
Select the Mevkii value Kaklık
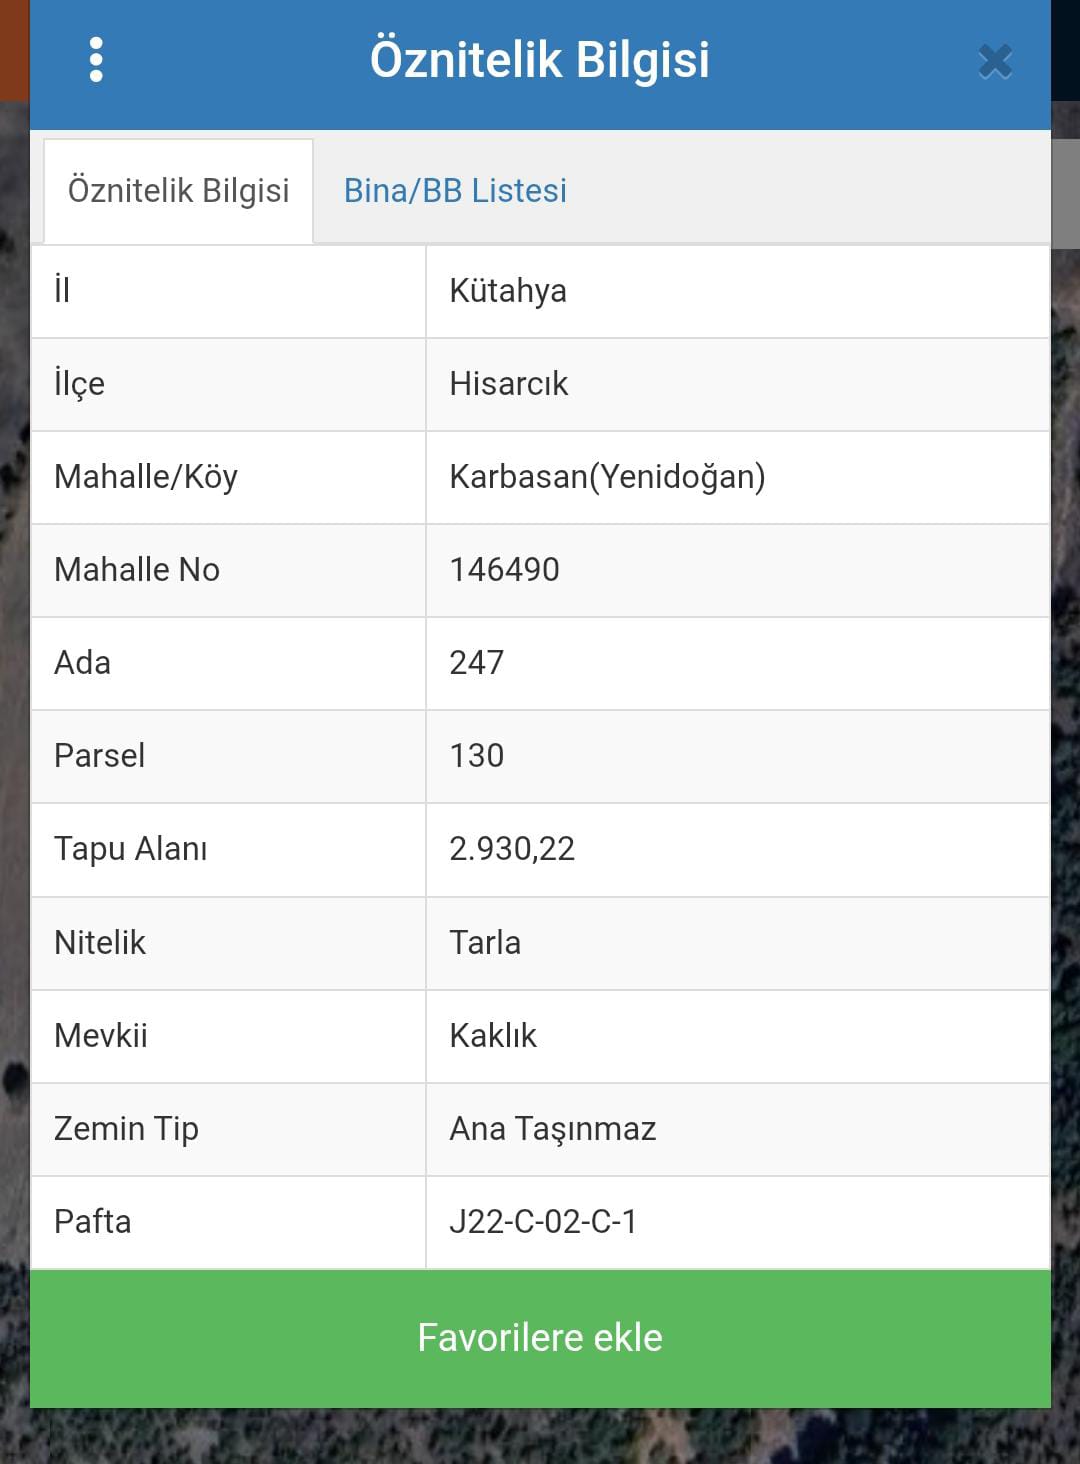(x=493, y=1035)
